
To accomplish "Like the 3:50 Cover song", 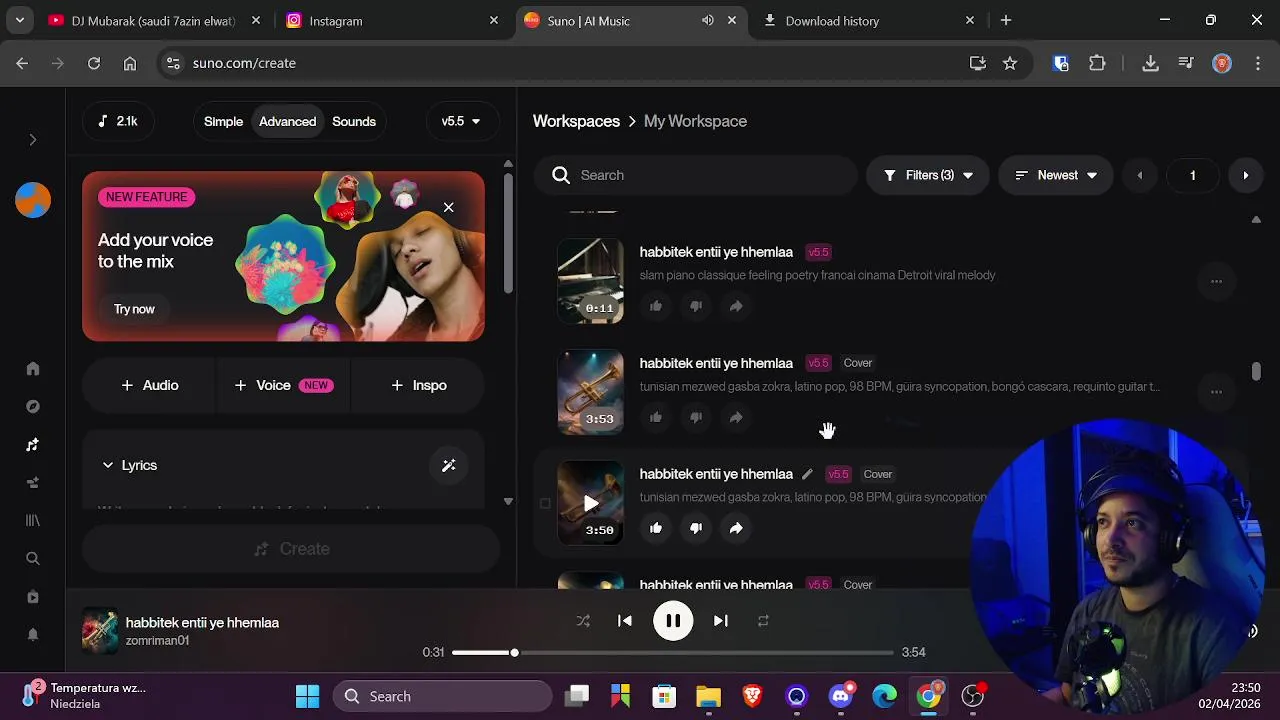I will (656, 528).
